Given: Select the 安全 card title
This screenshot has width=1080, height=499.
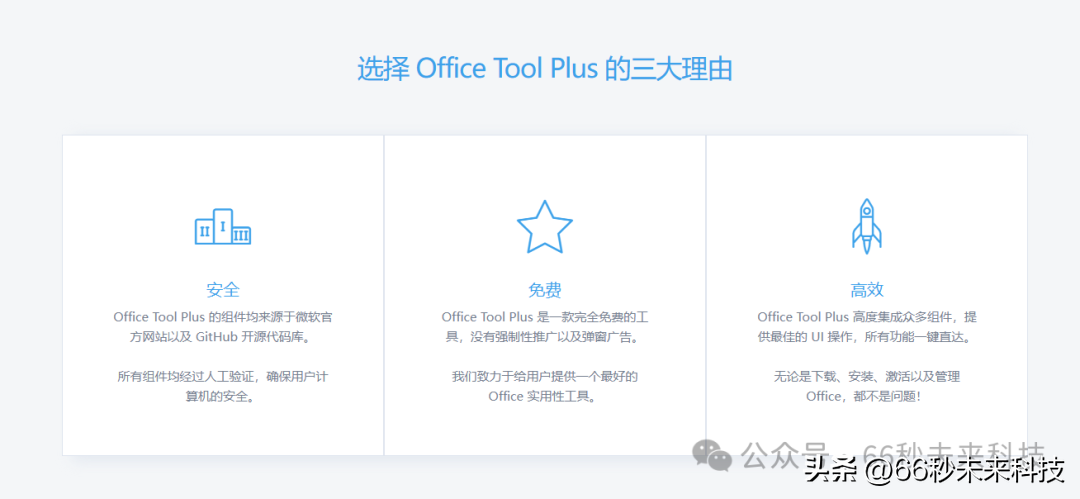Looking at the screenshot, I should 222,289.
